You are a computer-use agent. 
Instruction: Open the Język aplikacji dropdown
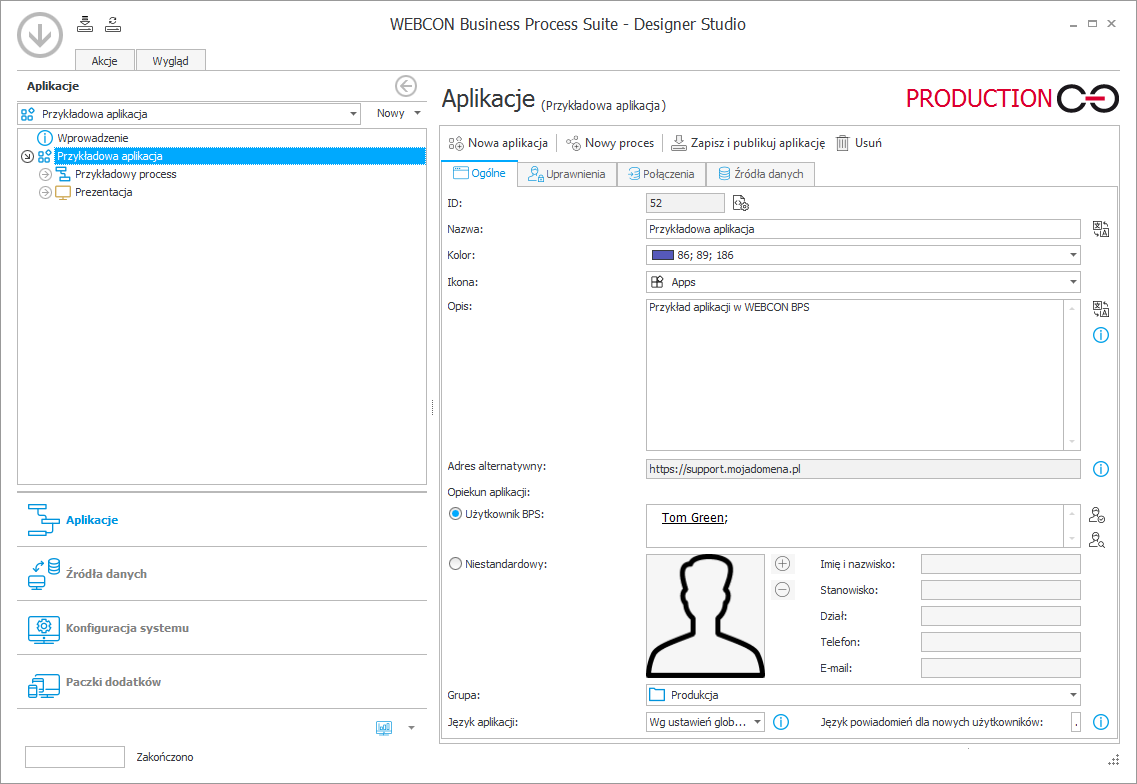pos(757,722)
